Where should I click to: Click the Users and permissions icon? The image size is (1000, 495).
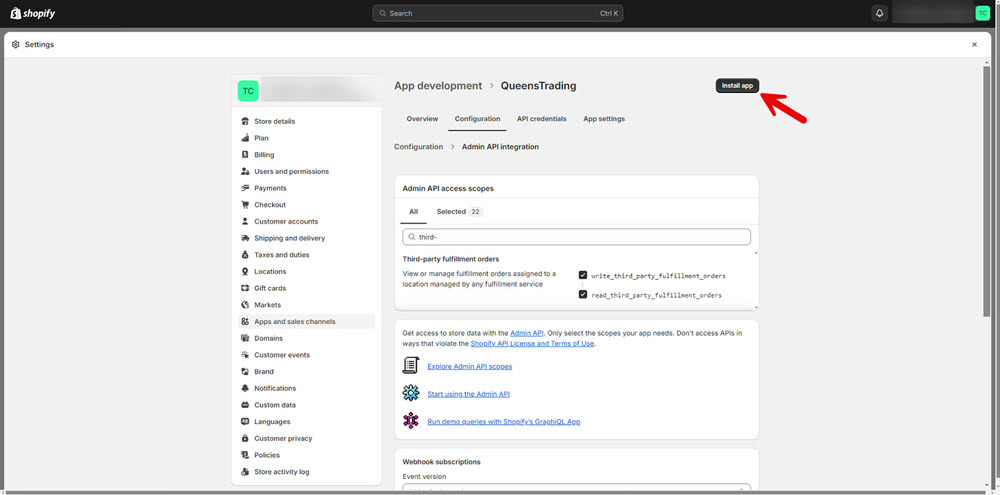245,172
